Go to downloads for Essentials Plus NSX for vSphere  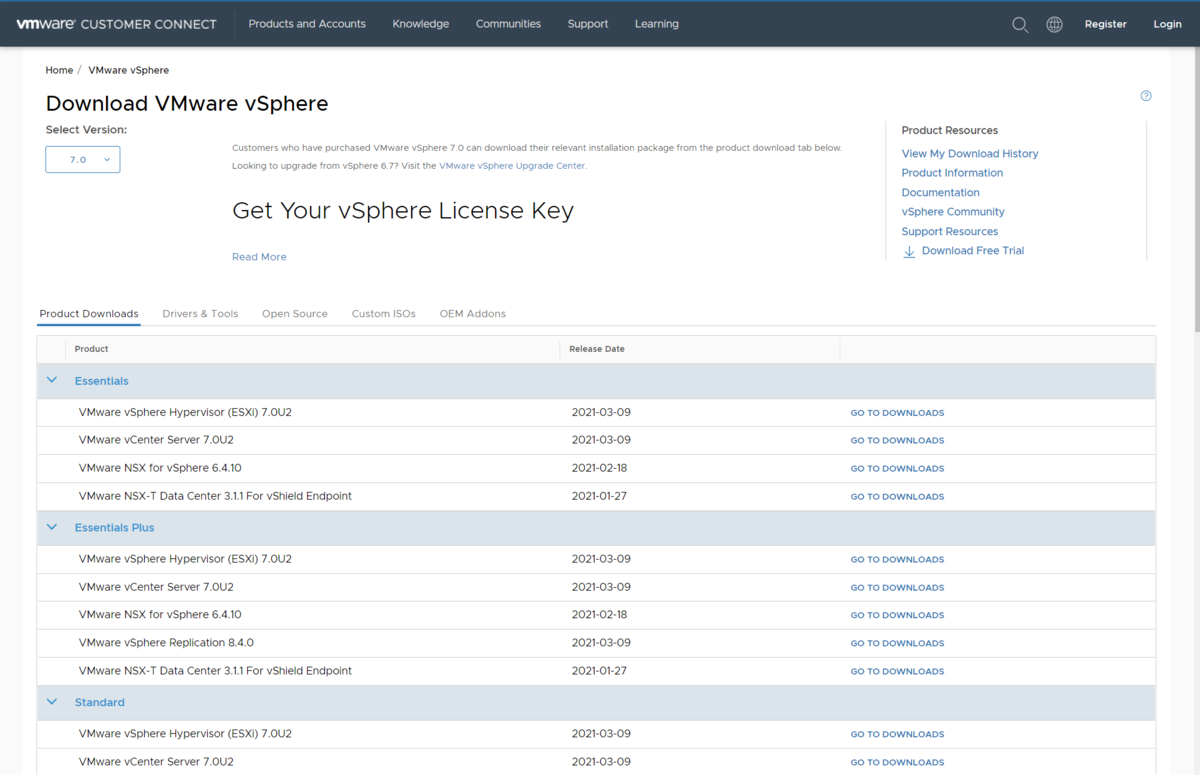897,615
